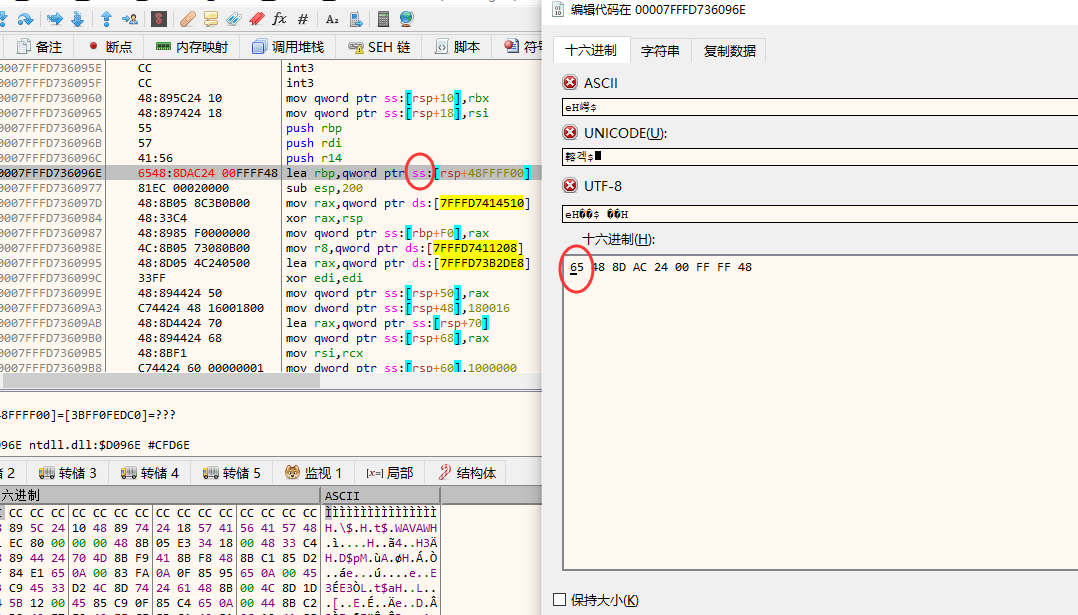Click the Run To User Code icon
The width and height of the screenshot is (1078, 615).
pos(129,19)
